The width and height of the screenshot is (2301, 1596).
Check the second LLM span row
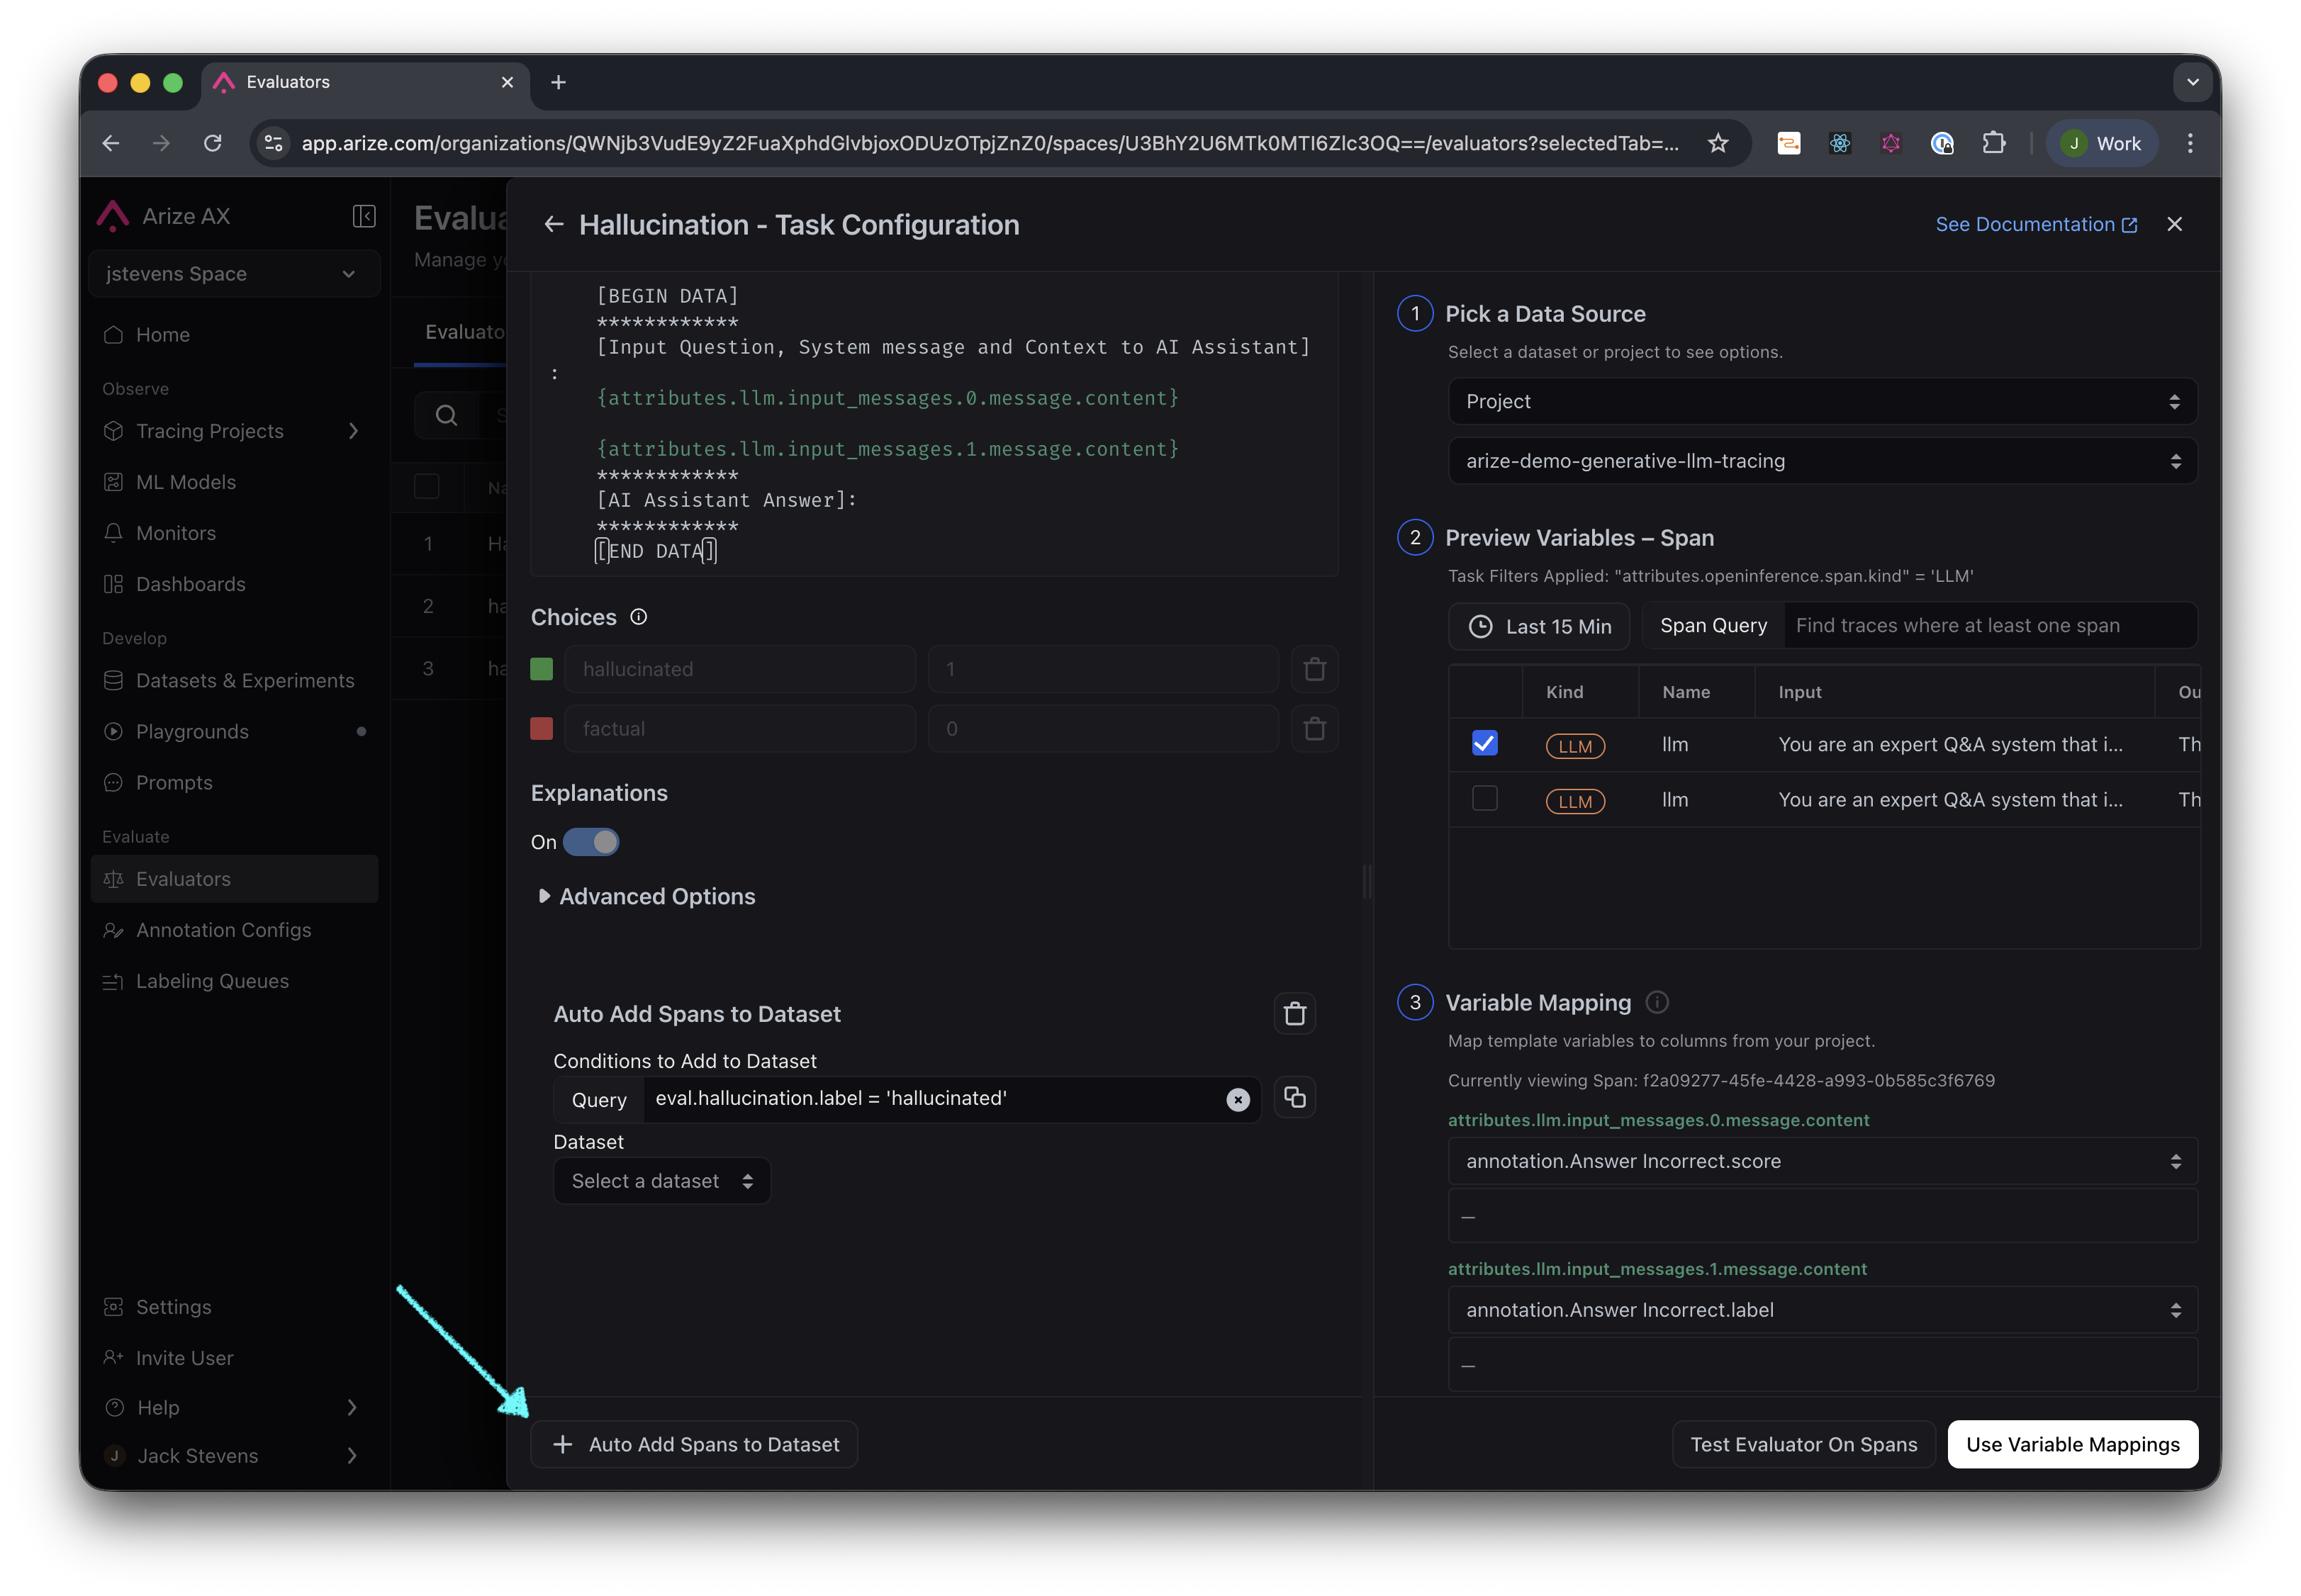click(x=1484, y=799)
